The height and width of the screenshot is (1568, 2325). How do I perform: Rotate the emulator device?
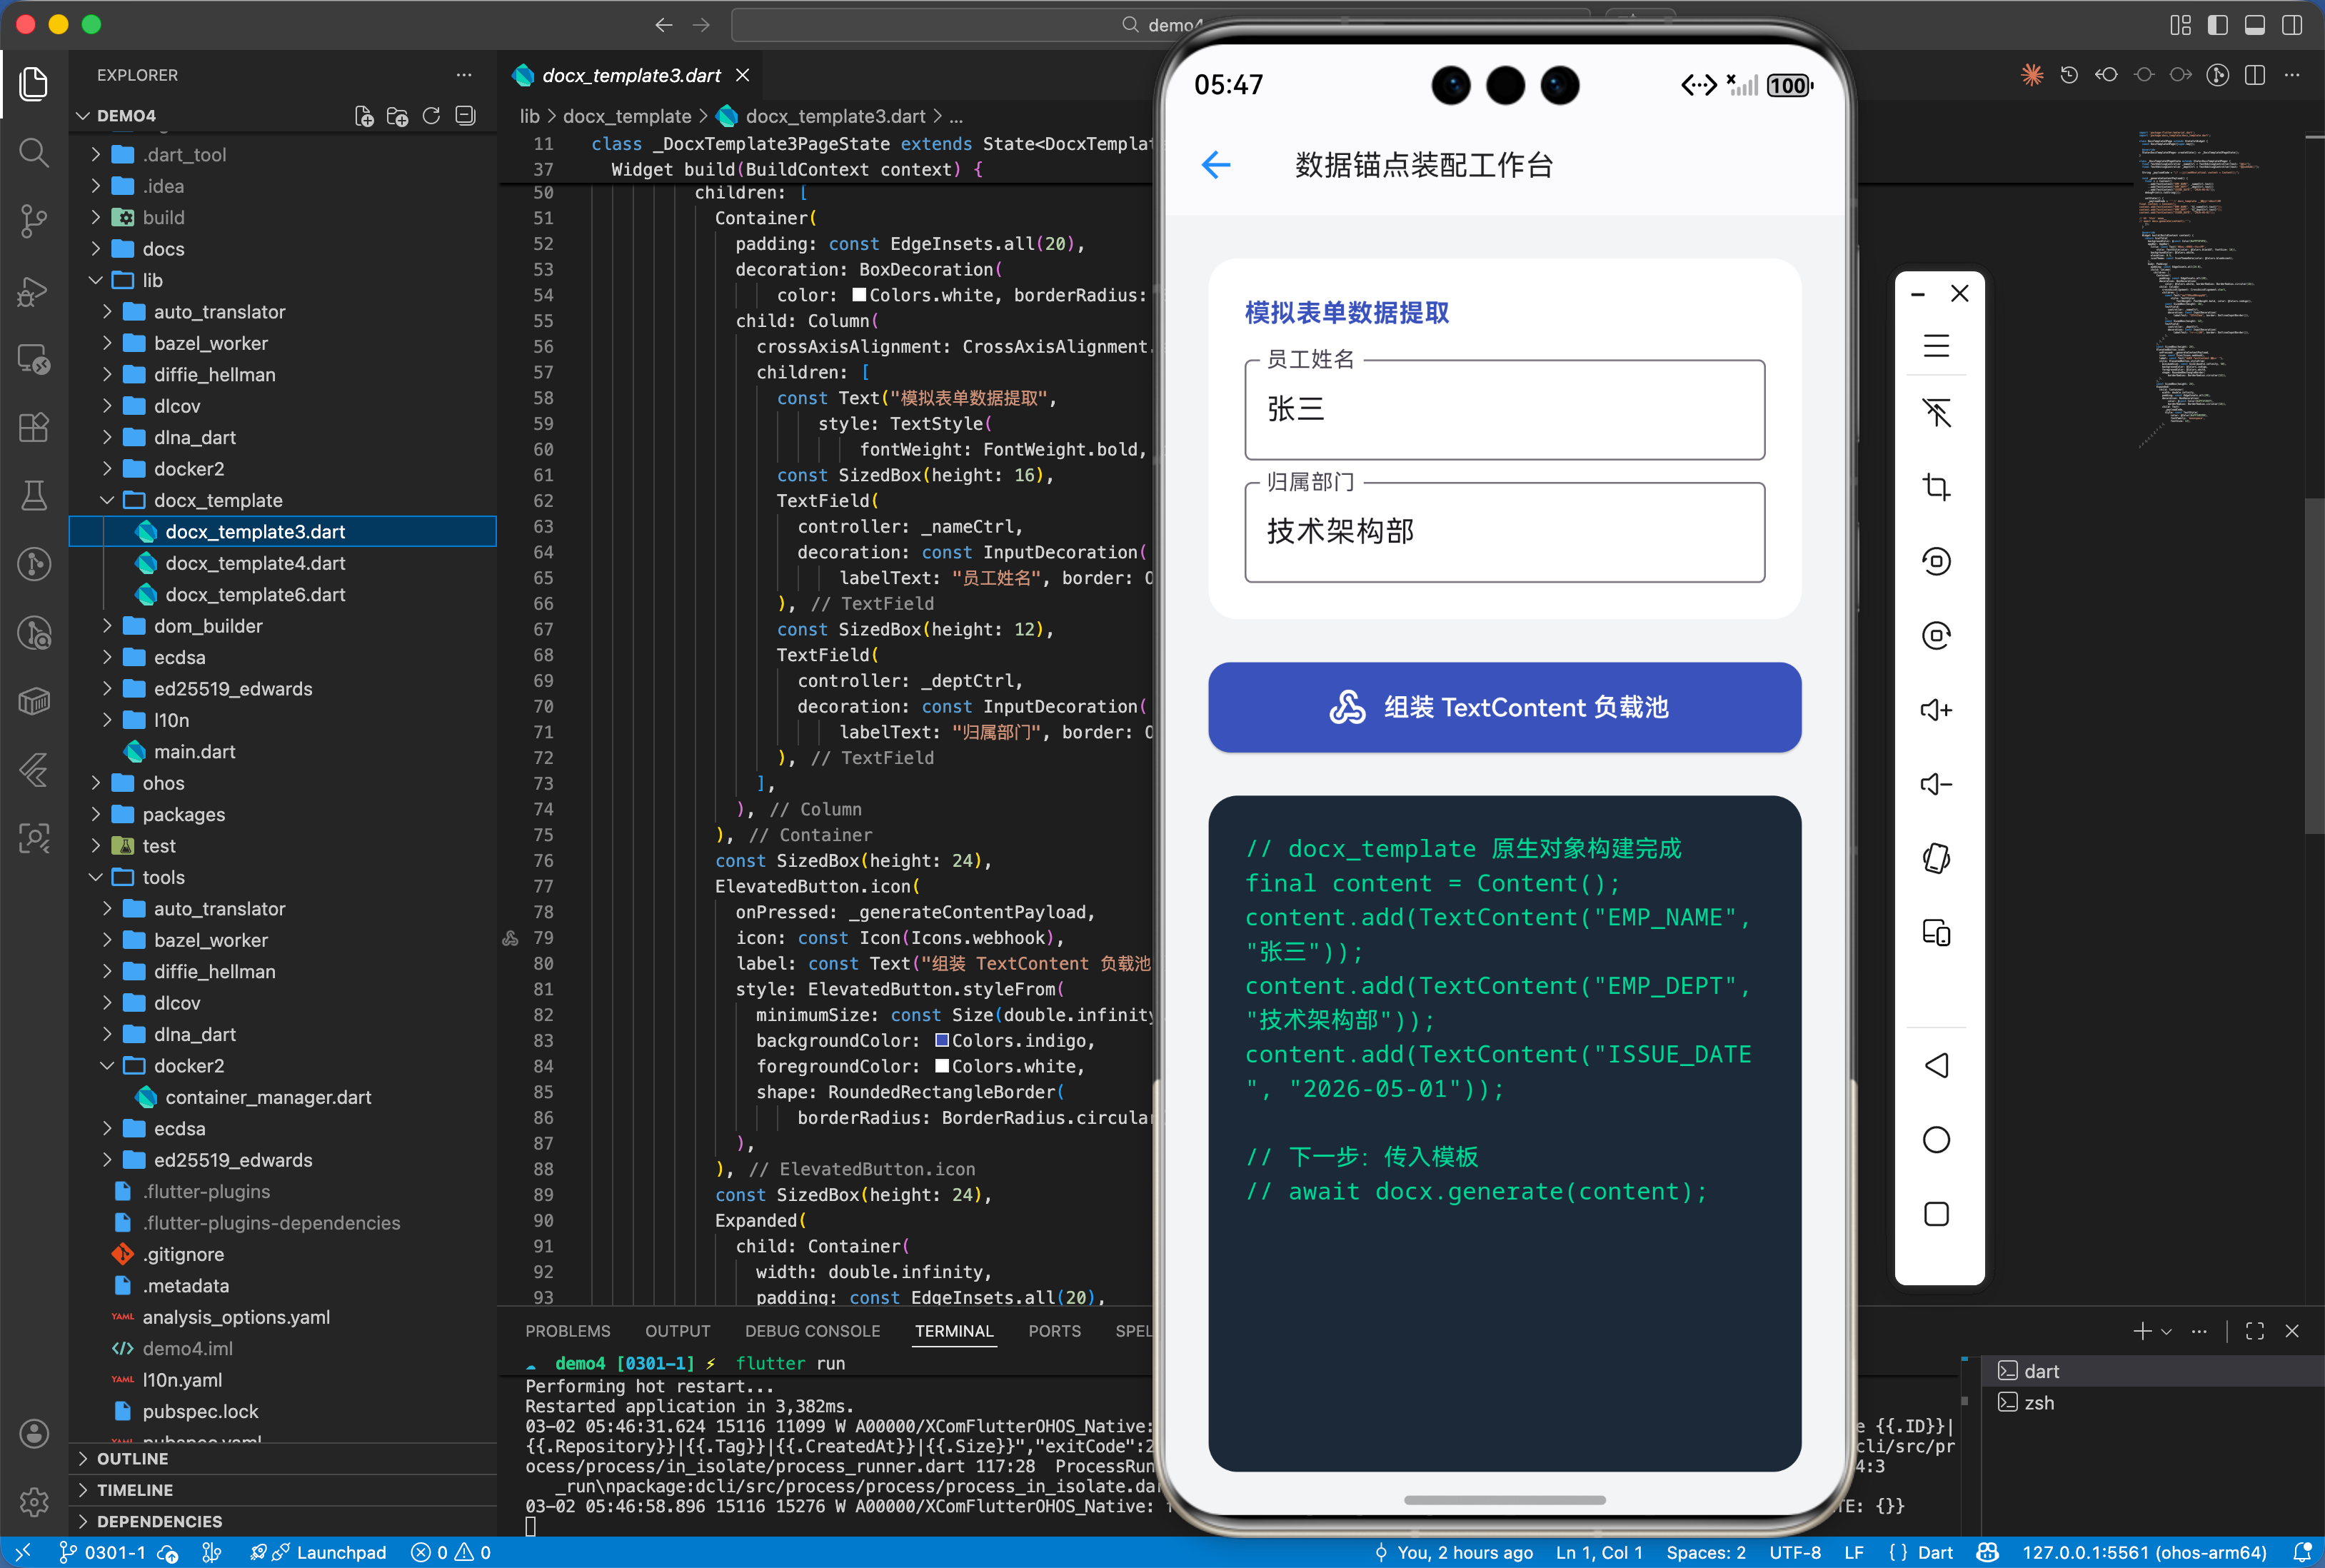click(1936, 859)
